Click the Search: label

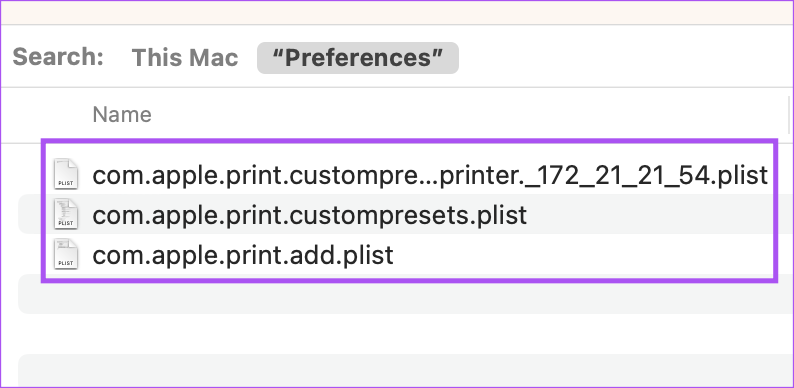[58, 57]
